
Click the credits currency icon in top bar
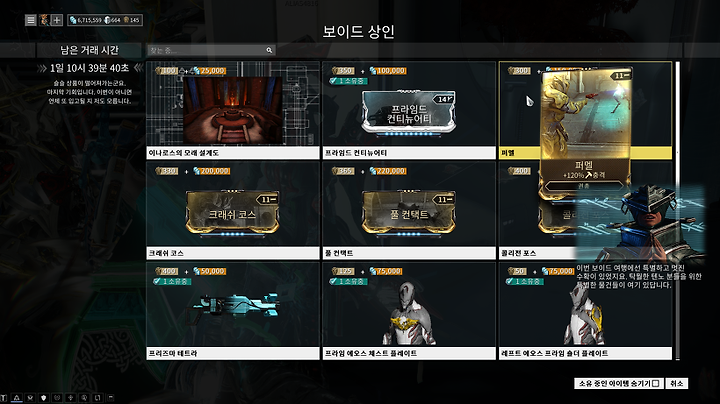(73, 20)
